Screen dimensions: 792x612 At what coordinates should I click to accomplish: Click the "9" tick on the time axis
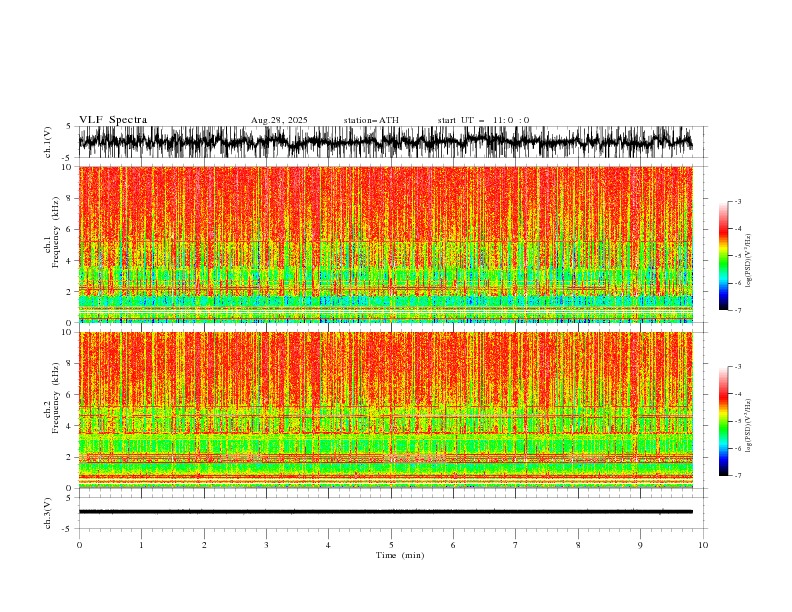click(640, 545)
